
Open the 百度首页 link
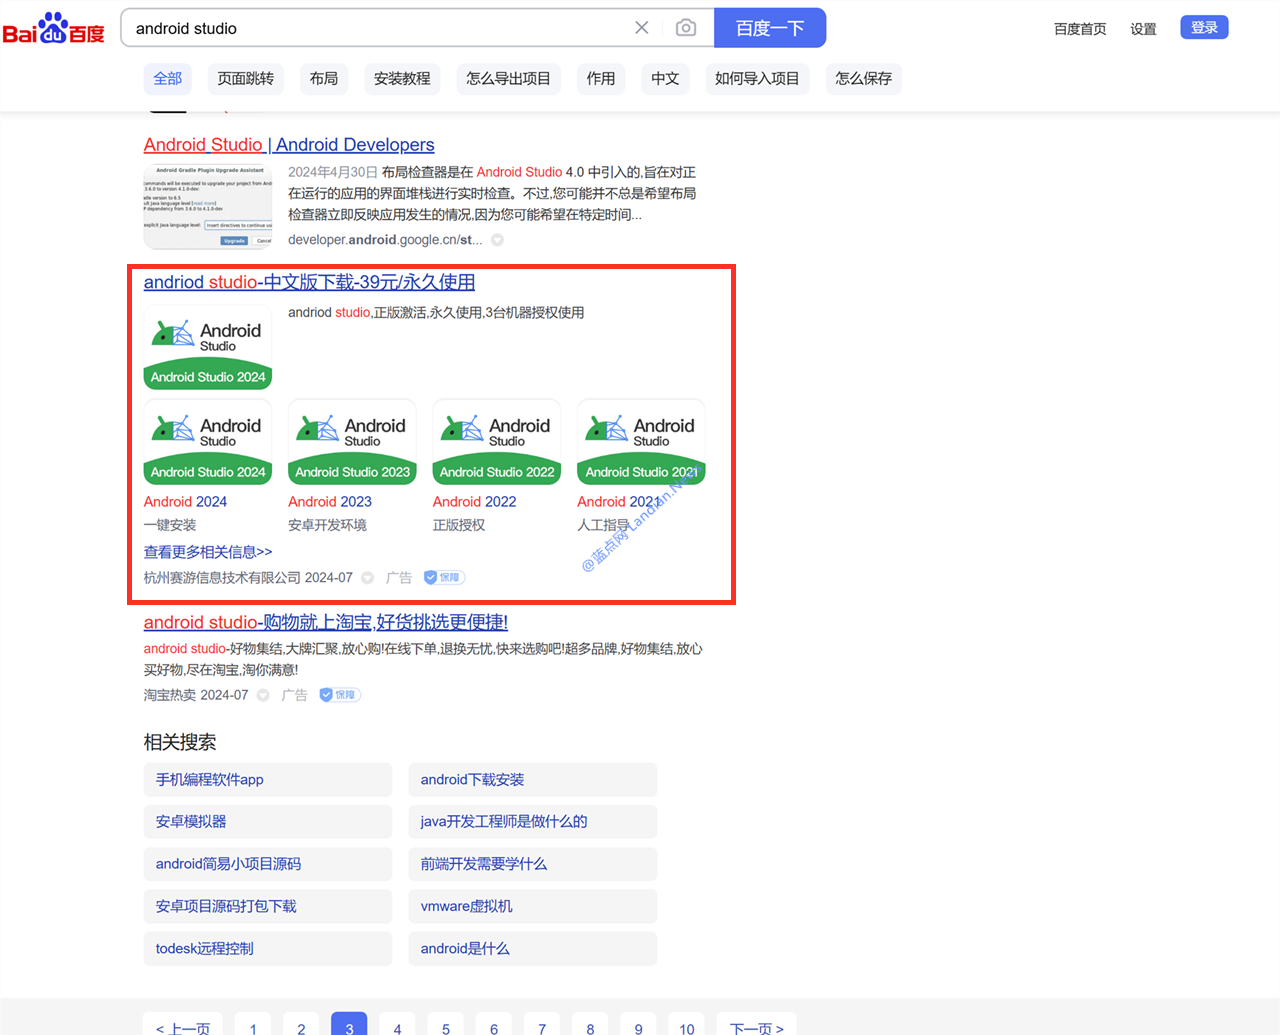pos(1080,29)
